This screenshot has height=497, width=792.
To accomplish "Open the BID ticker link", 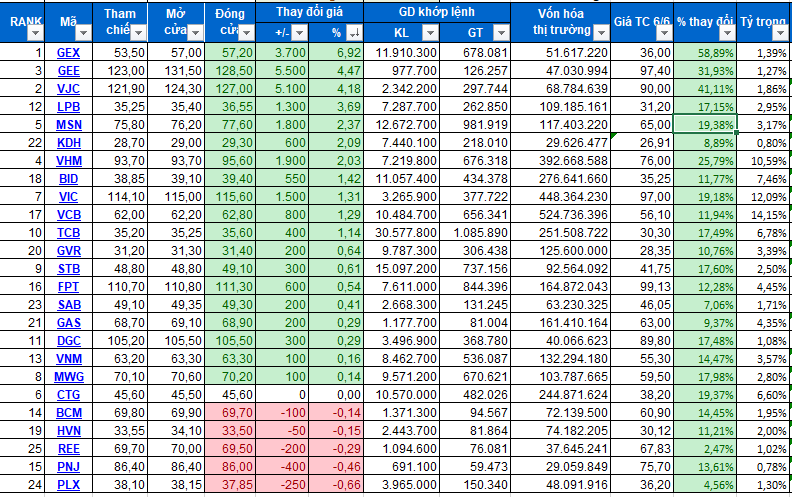I will (68, 179).
